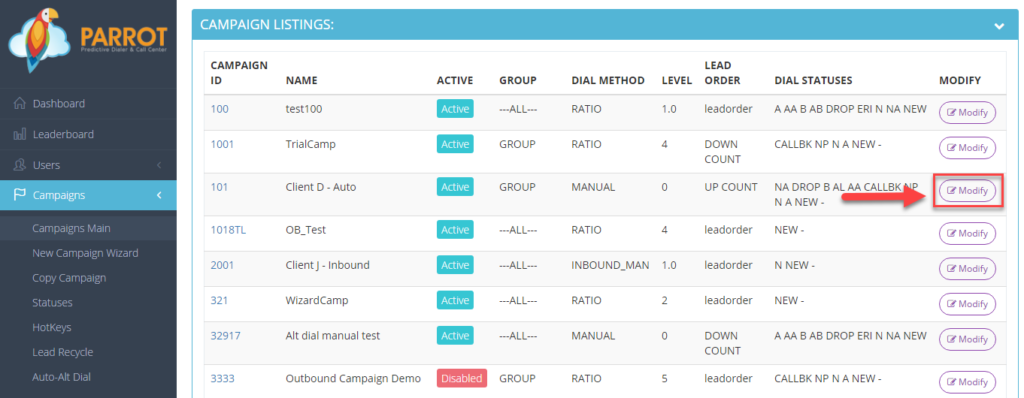Open campaign ID 1018TL link
The image size is (1024, 398).
click(228, 230)
